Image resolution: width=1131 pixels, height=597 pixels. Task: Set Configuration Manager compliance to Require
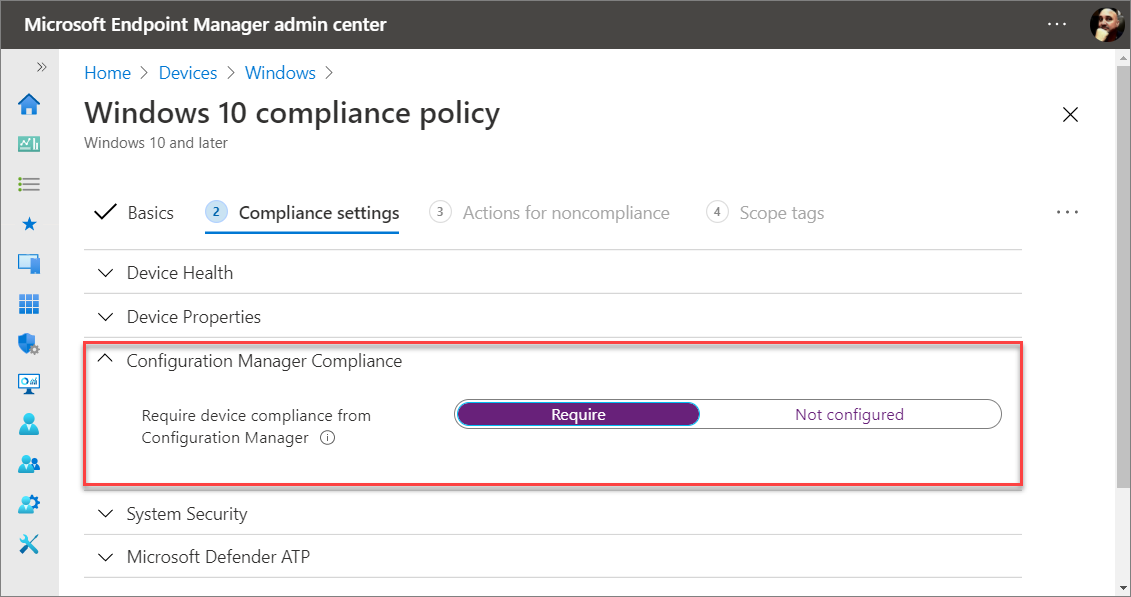(x=578, y=415)
